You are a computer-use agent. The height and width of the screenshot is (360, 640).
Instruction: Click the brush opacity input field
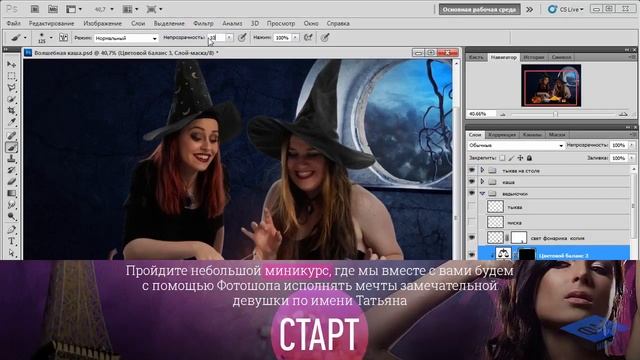coord(217,38)
